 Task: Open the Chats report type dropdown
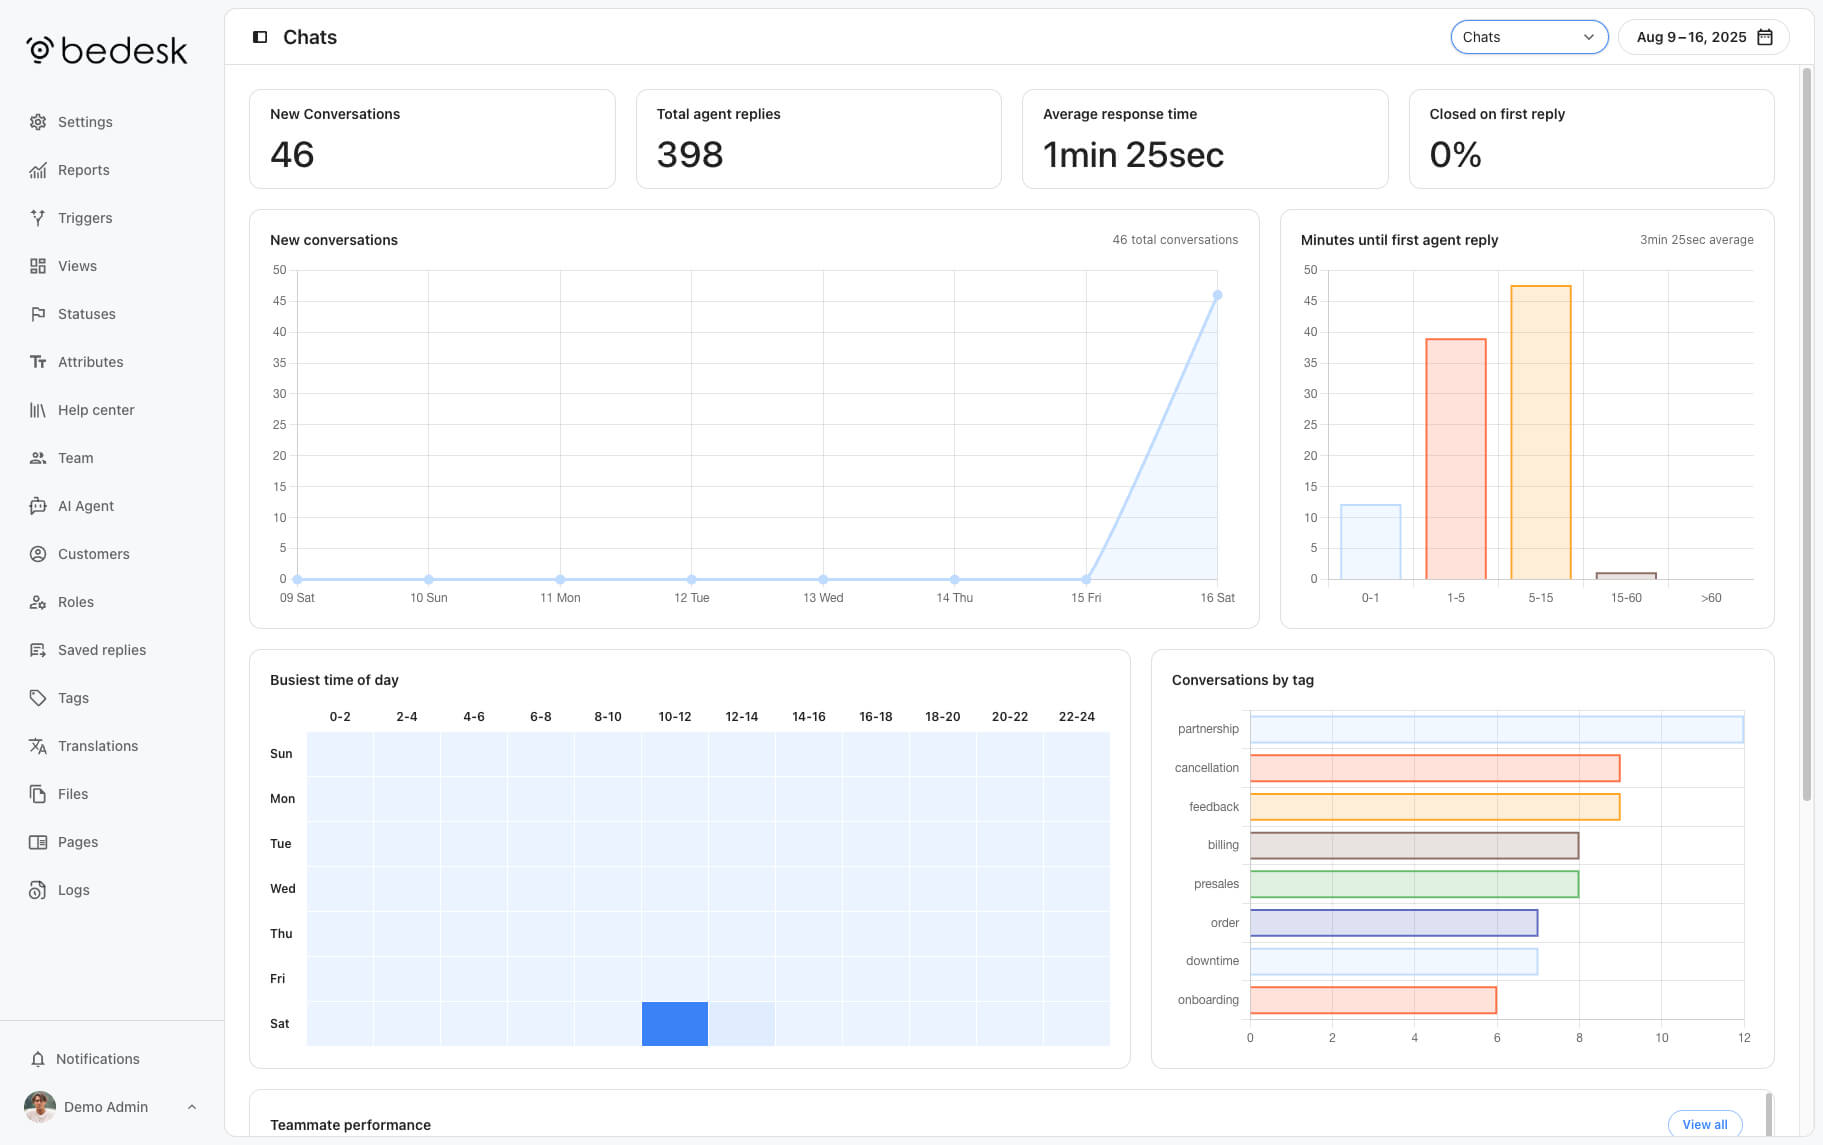[x=1529, y=37]
